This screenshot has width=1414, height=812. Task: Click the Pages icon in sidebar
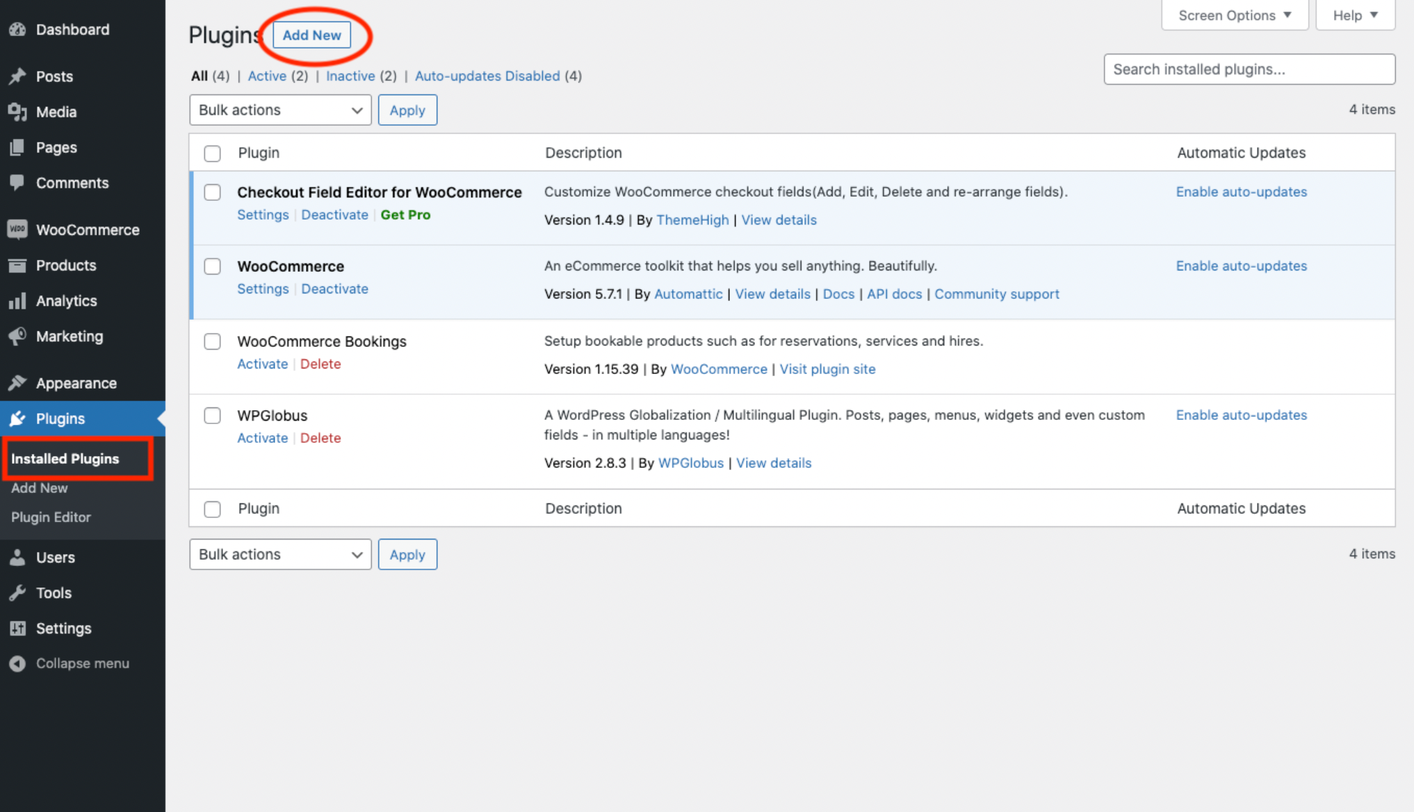click(x=17, y=147)
